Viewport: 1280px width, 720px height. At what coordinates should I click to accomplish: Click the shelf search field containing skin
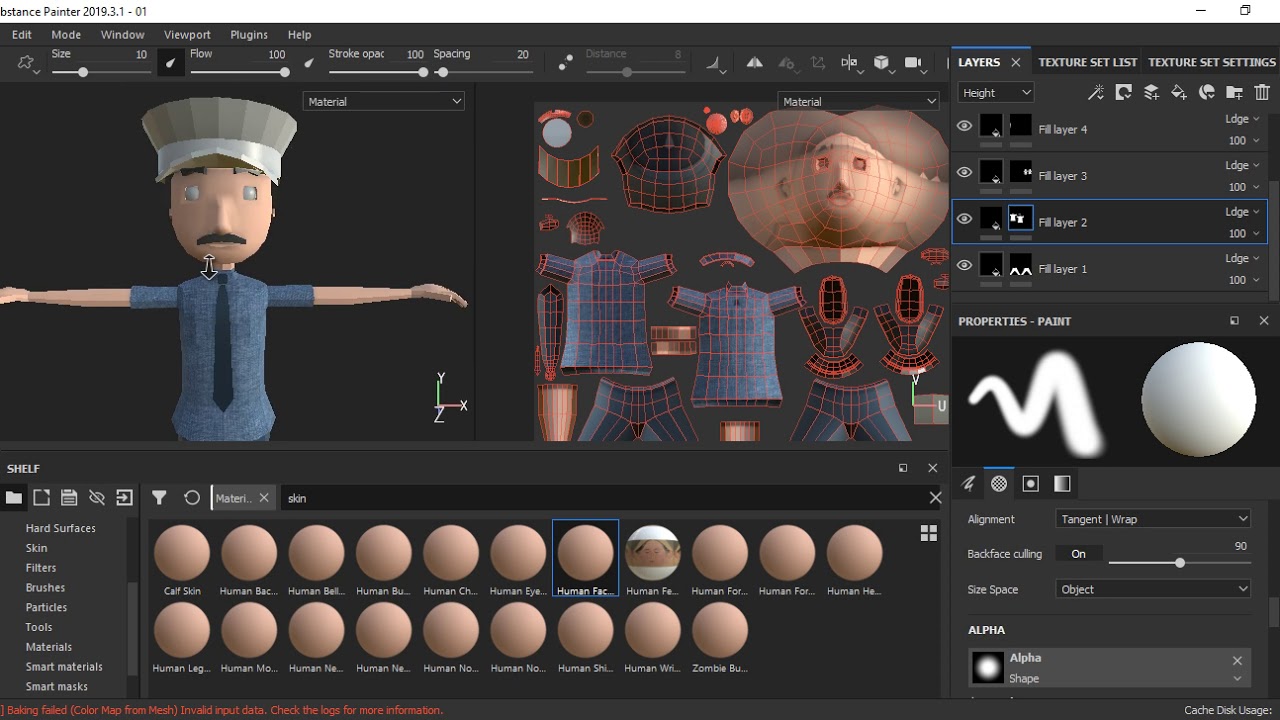click(x=604, y=498)
